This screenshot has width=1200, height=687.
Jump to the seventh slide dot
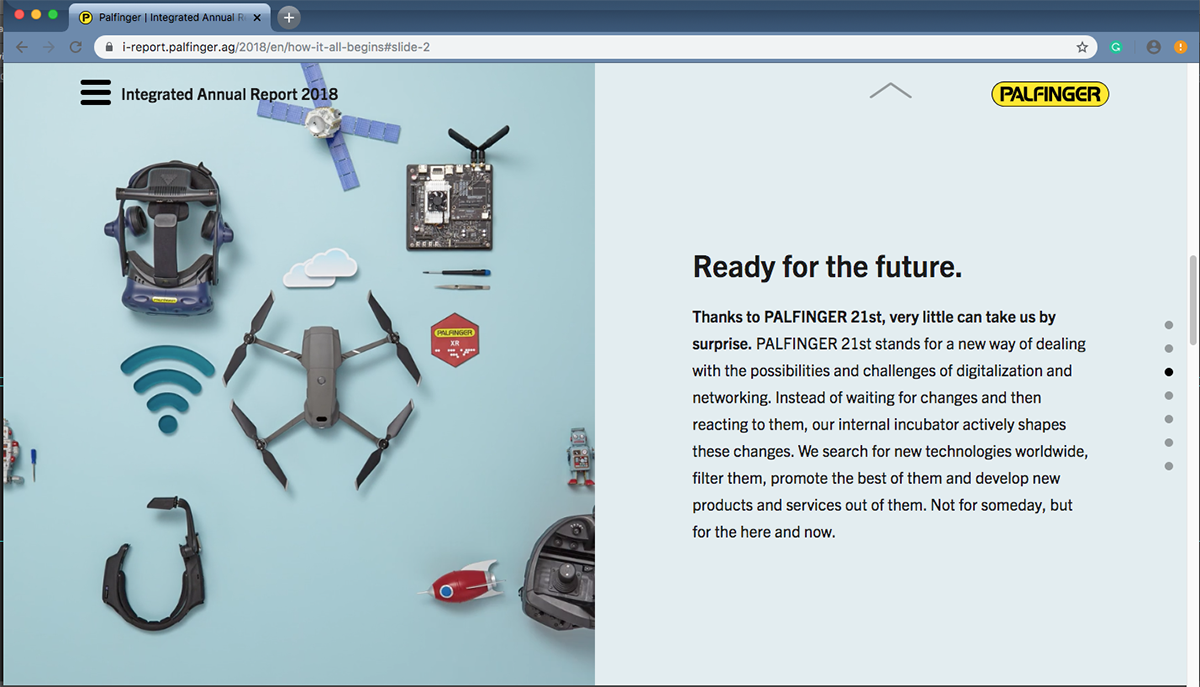(x=1168, y=466)
